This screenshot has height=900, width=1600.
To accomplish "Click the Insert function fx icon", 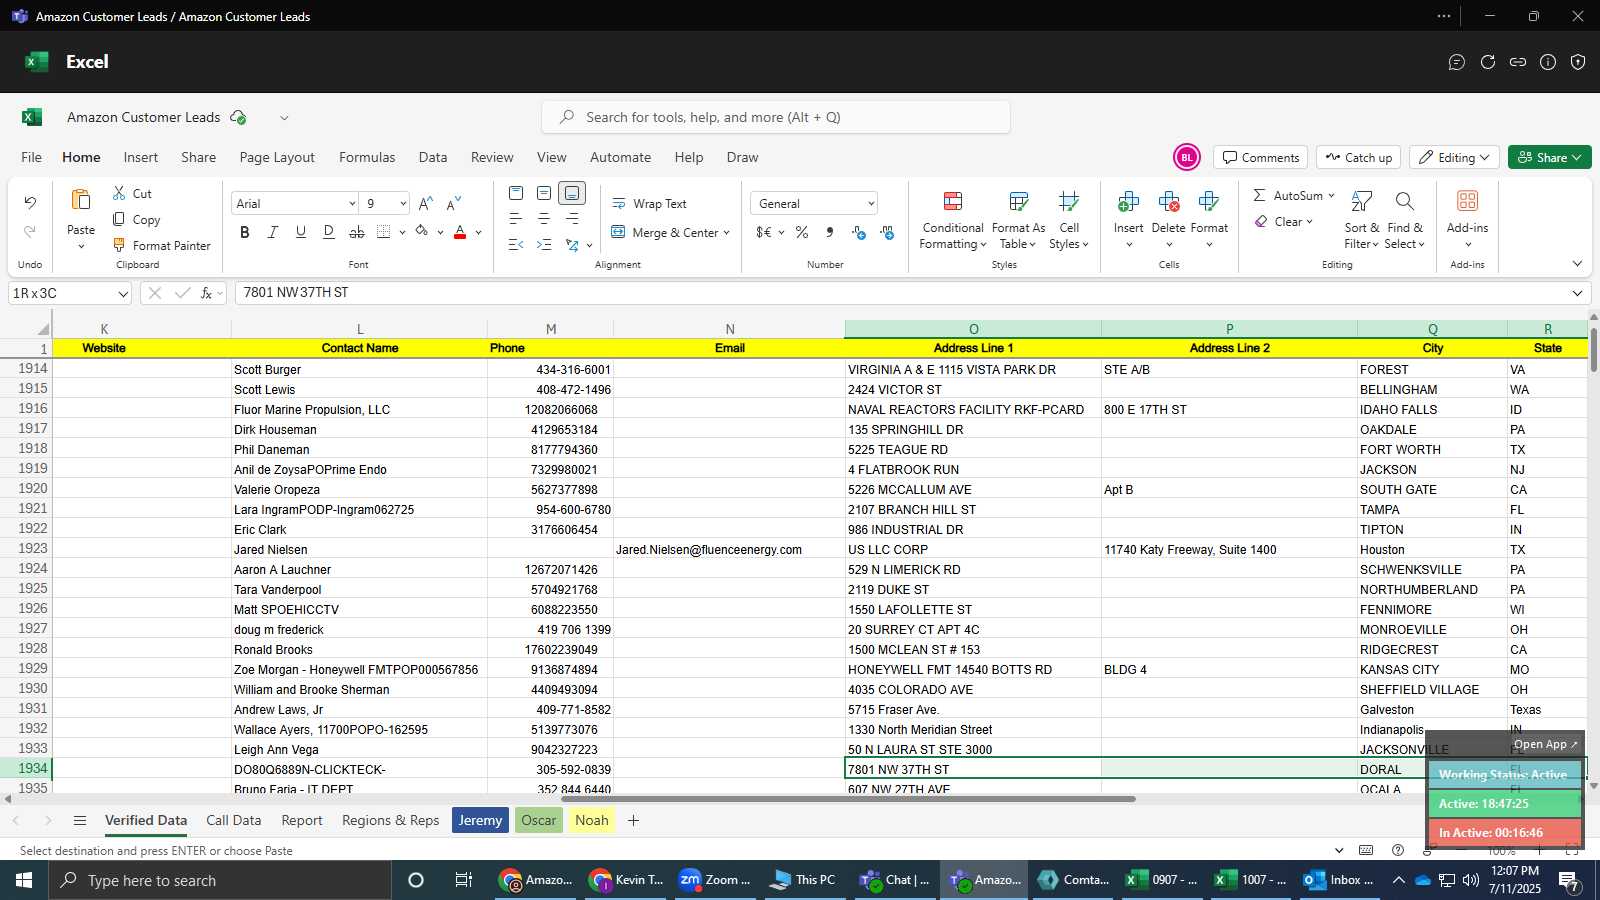I will (207, 293).
